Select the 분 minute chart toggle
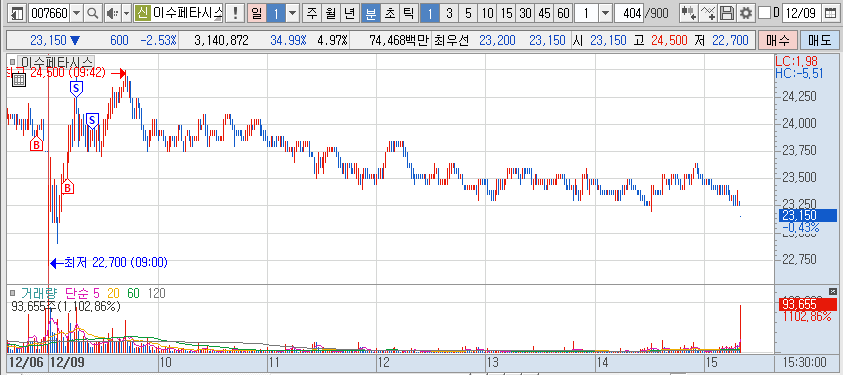The height and width of the screenshot is (375, 843). click(370, 13)
